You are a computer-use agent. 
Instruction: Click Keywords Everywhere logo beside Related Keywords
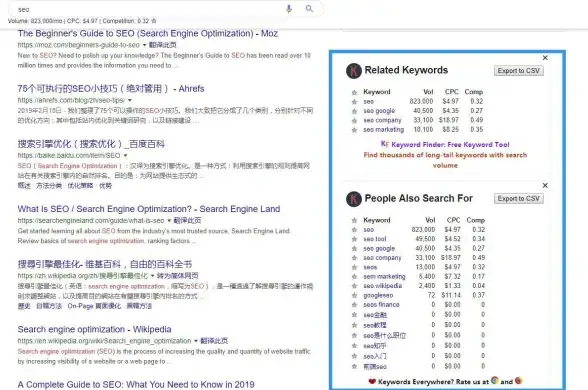pos(354,71)
